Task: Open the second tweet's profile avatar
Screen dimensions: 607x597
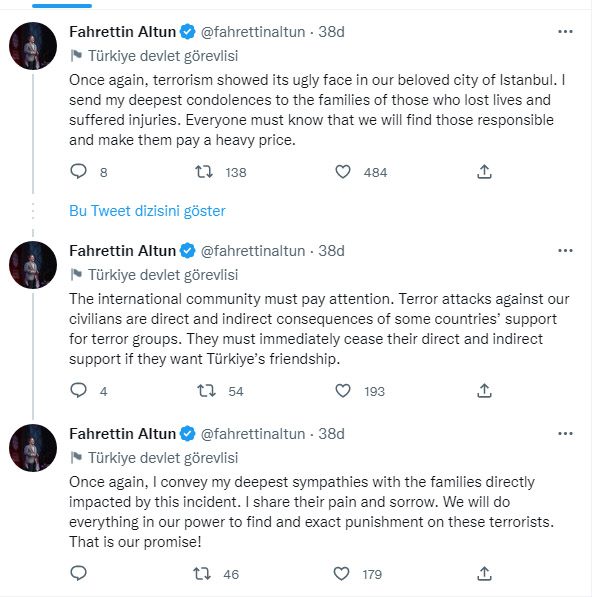Action: coord(33,265)
